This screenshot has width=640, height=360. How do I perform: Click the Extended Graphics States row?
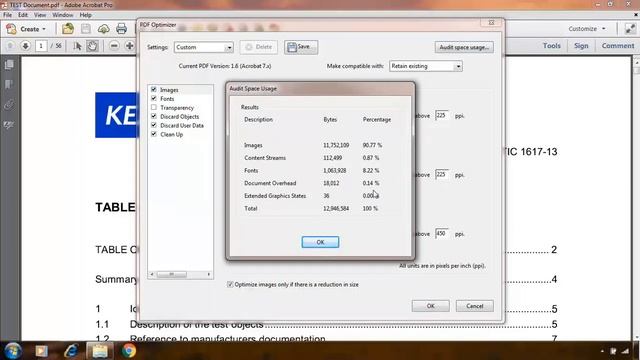pyautogui.click(x=313, y=196)
